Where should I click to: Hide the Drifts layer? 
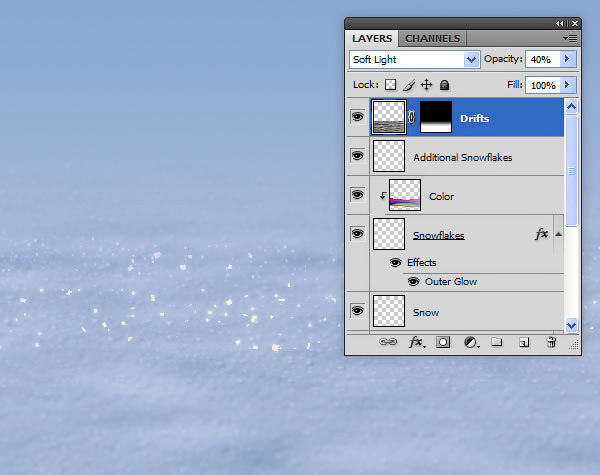point(357,116)
